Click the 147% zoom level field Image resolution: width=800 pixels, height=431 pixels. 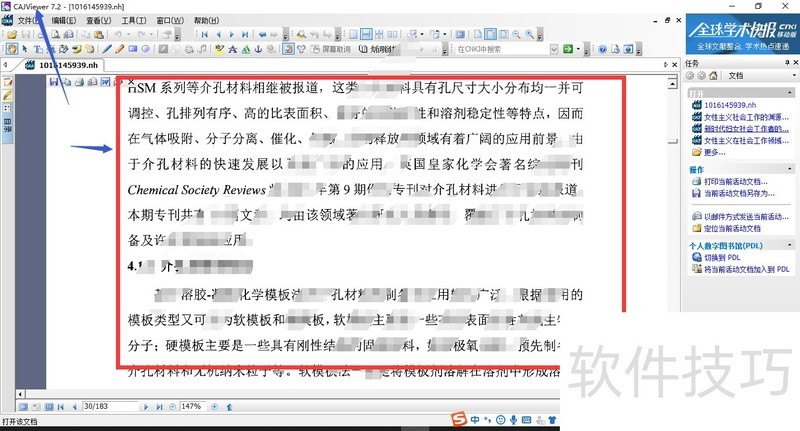[193, 407]
